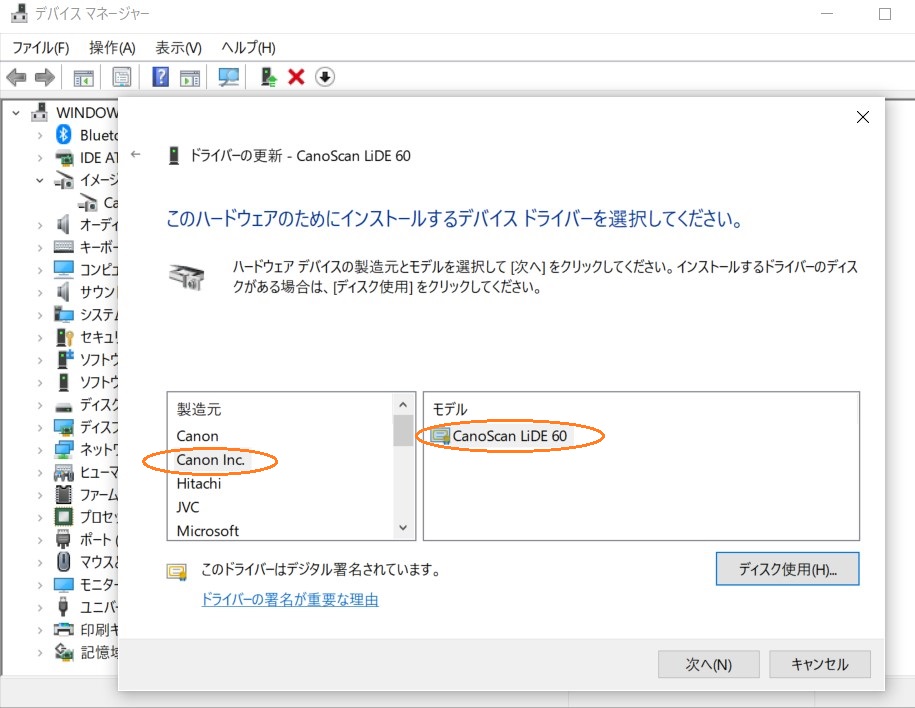Collapse the imaging devices node
Viewport: 915px width, 708px height.
coord(40,180)
